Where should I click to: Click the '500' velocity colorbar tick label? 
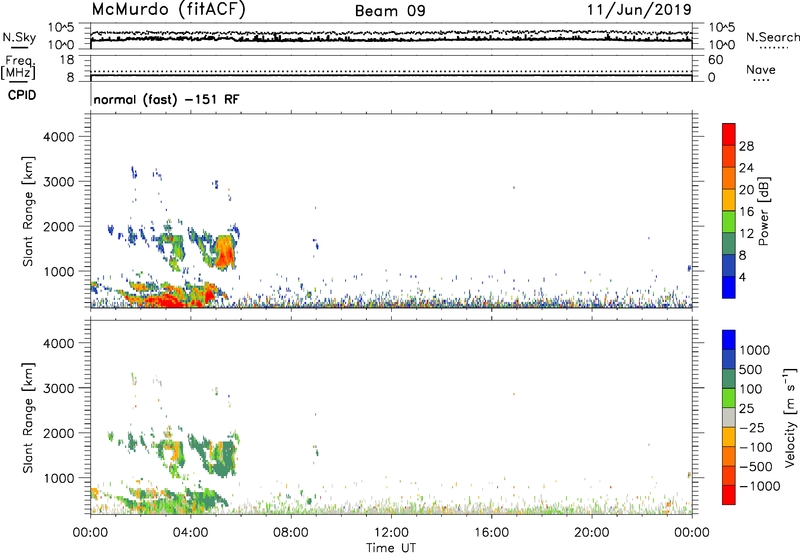pos(751,369)
